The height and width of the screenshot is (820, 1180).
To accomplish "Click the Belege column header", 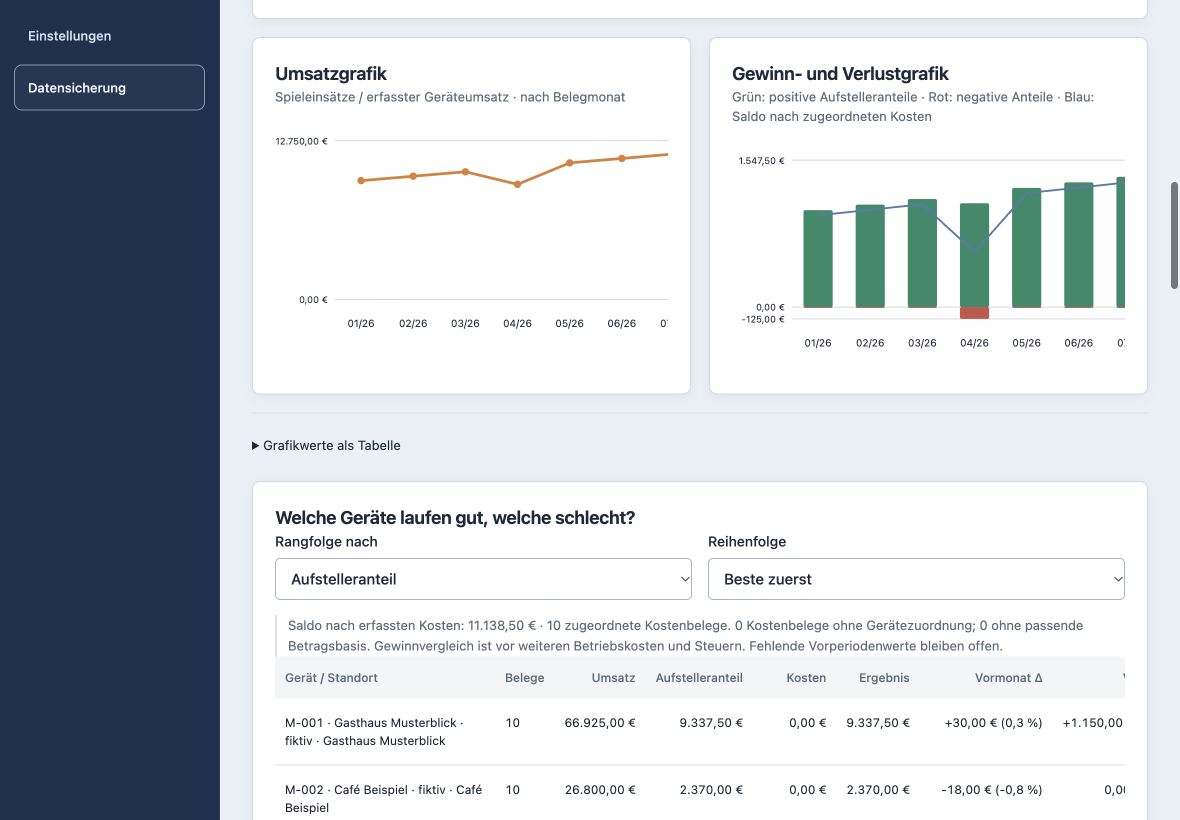I will [525, 678].
